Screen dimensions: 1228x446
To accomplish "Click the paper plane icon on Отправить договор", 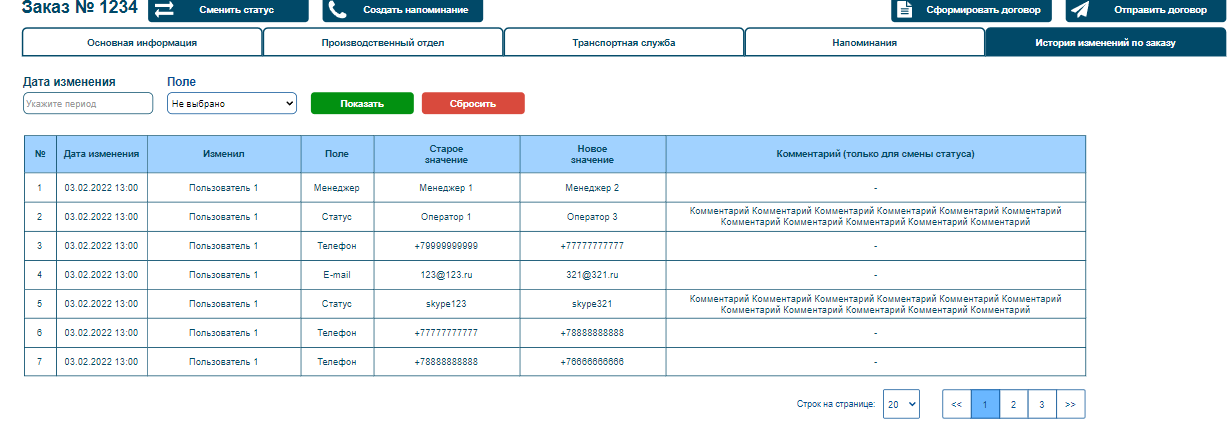I will pos(1080,10).
